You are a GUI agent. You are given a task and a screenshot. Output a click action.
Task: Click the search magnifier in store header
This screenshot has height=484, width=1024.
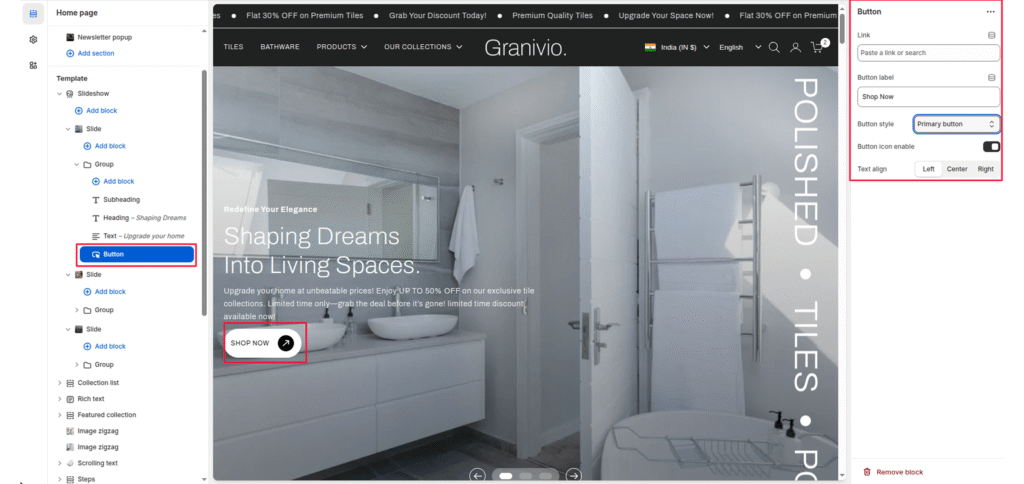tap(774, 47)
